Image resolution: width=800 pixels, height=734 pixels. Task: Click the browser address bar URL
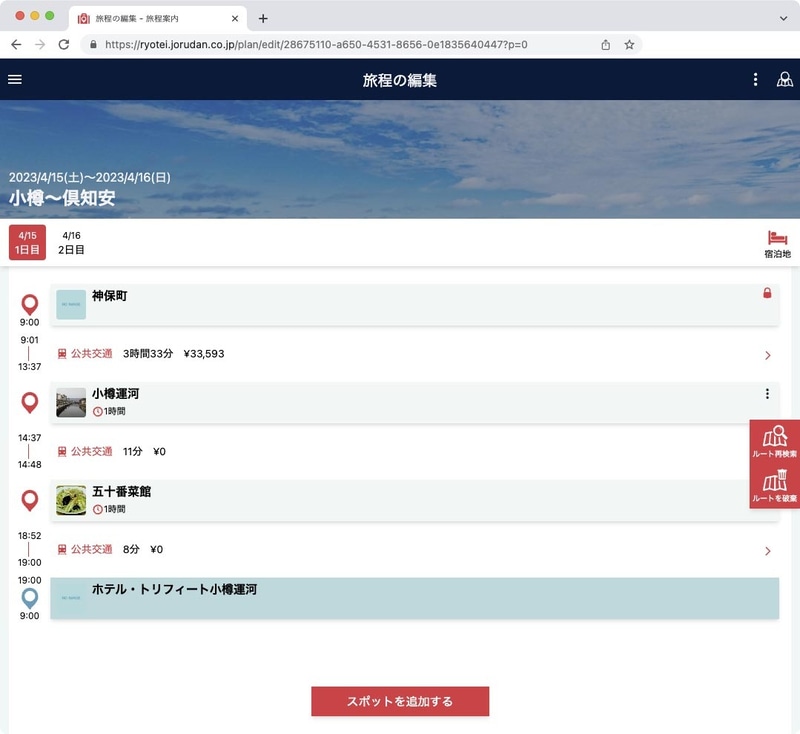pos(316,45)
